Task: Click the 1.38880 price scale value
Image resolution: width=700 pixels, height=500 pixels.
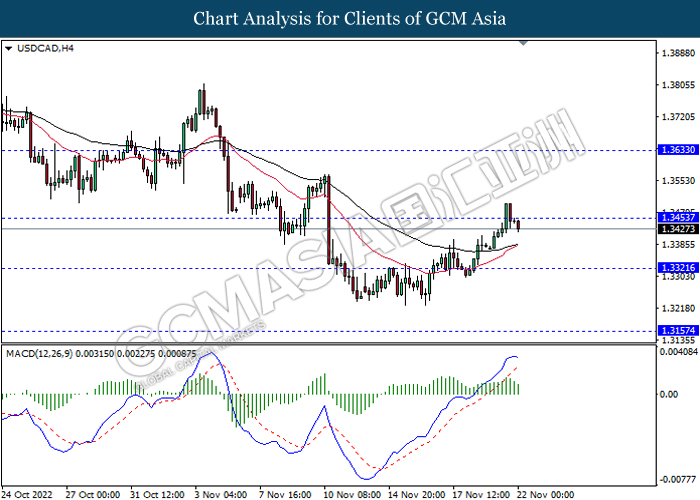Action: (678, 53)
